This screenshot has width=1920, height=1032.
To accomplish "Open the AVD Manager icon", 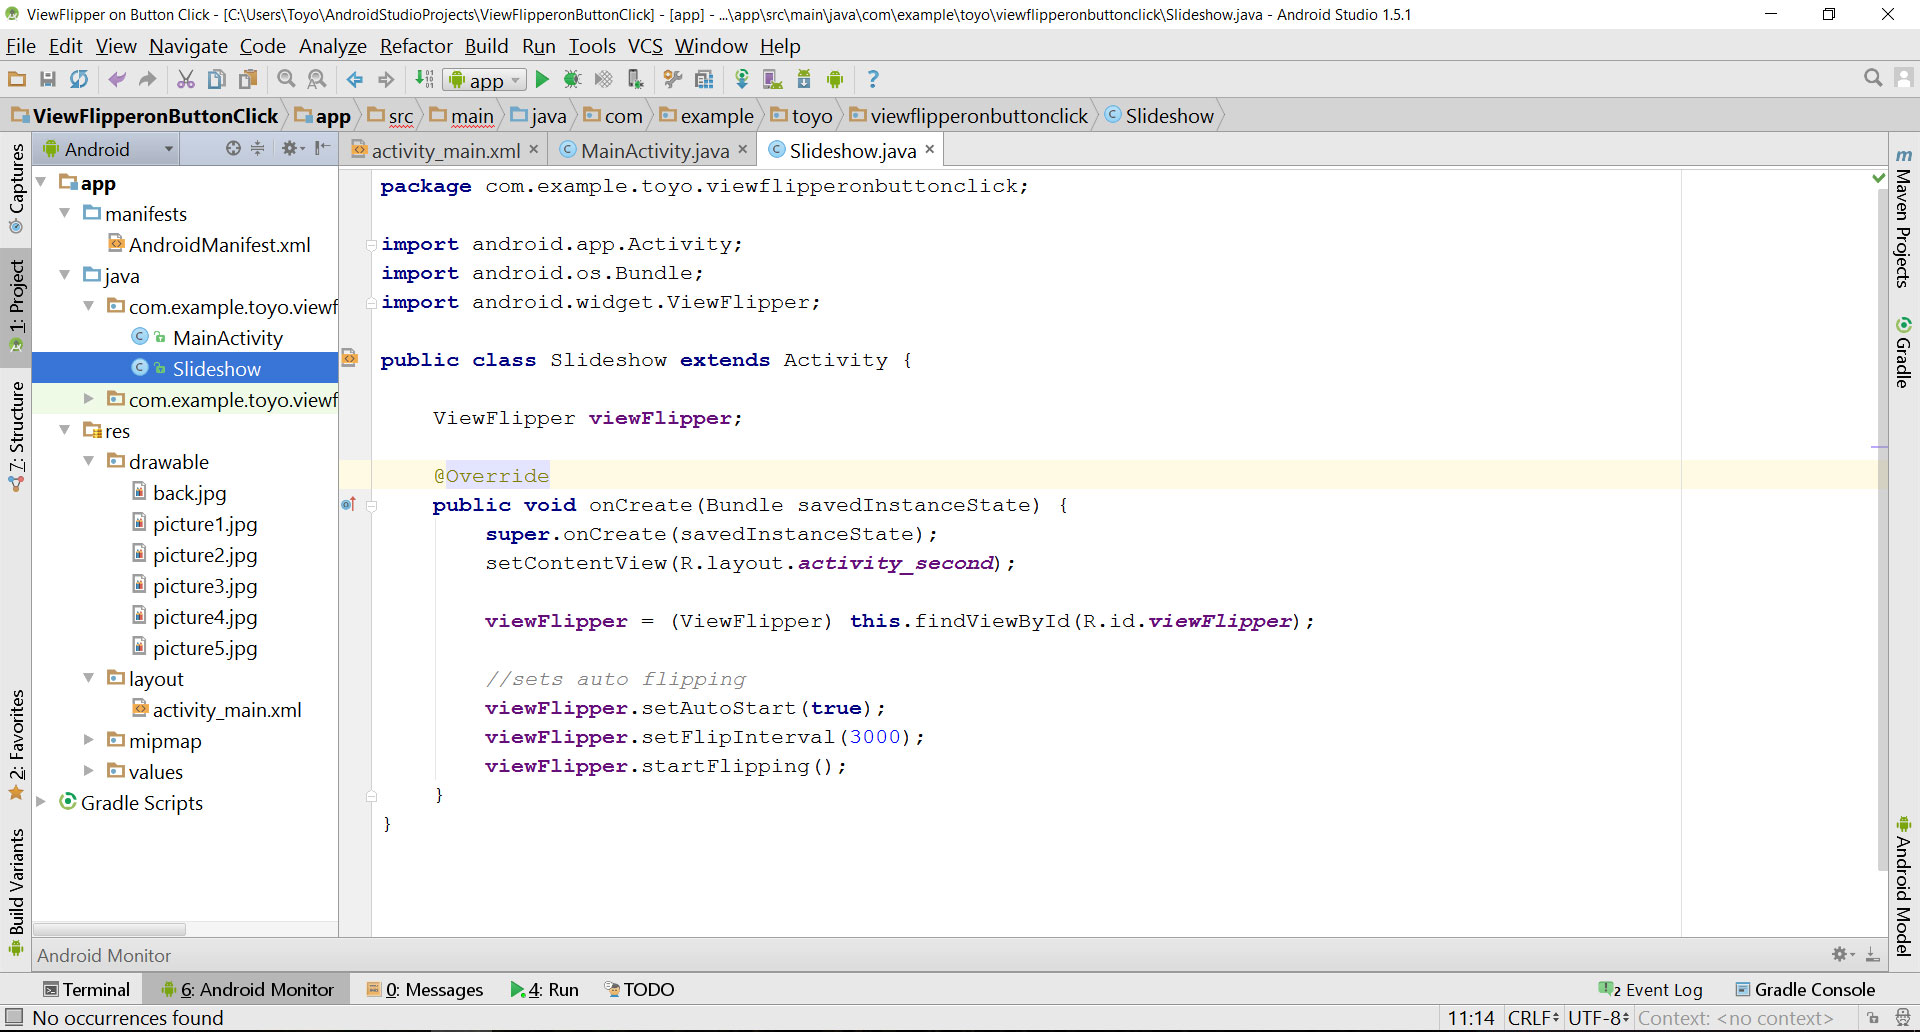I will tap(773, 80).
